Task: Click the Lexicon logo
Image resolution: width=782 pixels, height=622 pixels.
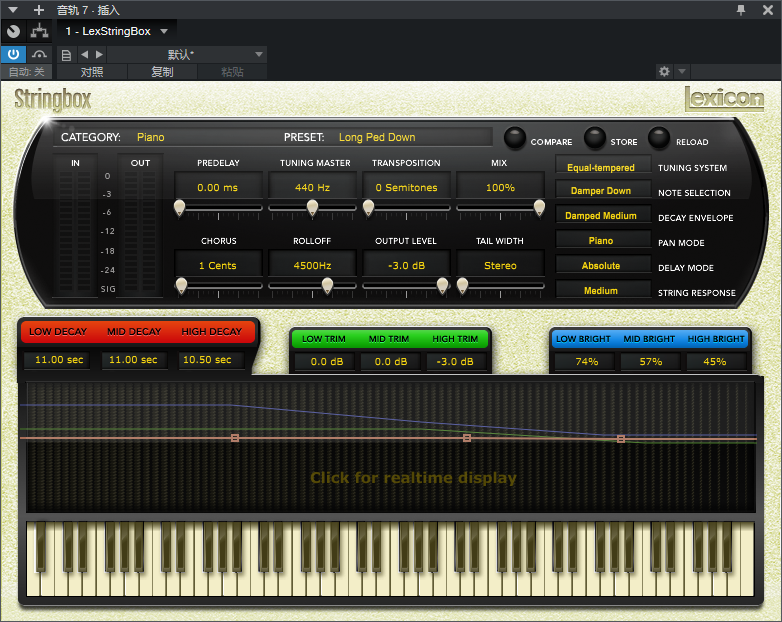Action: (724, 98)
